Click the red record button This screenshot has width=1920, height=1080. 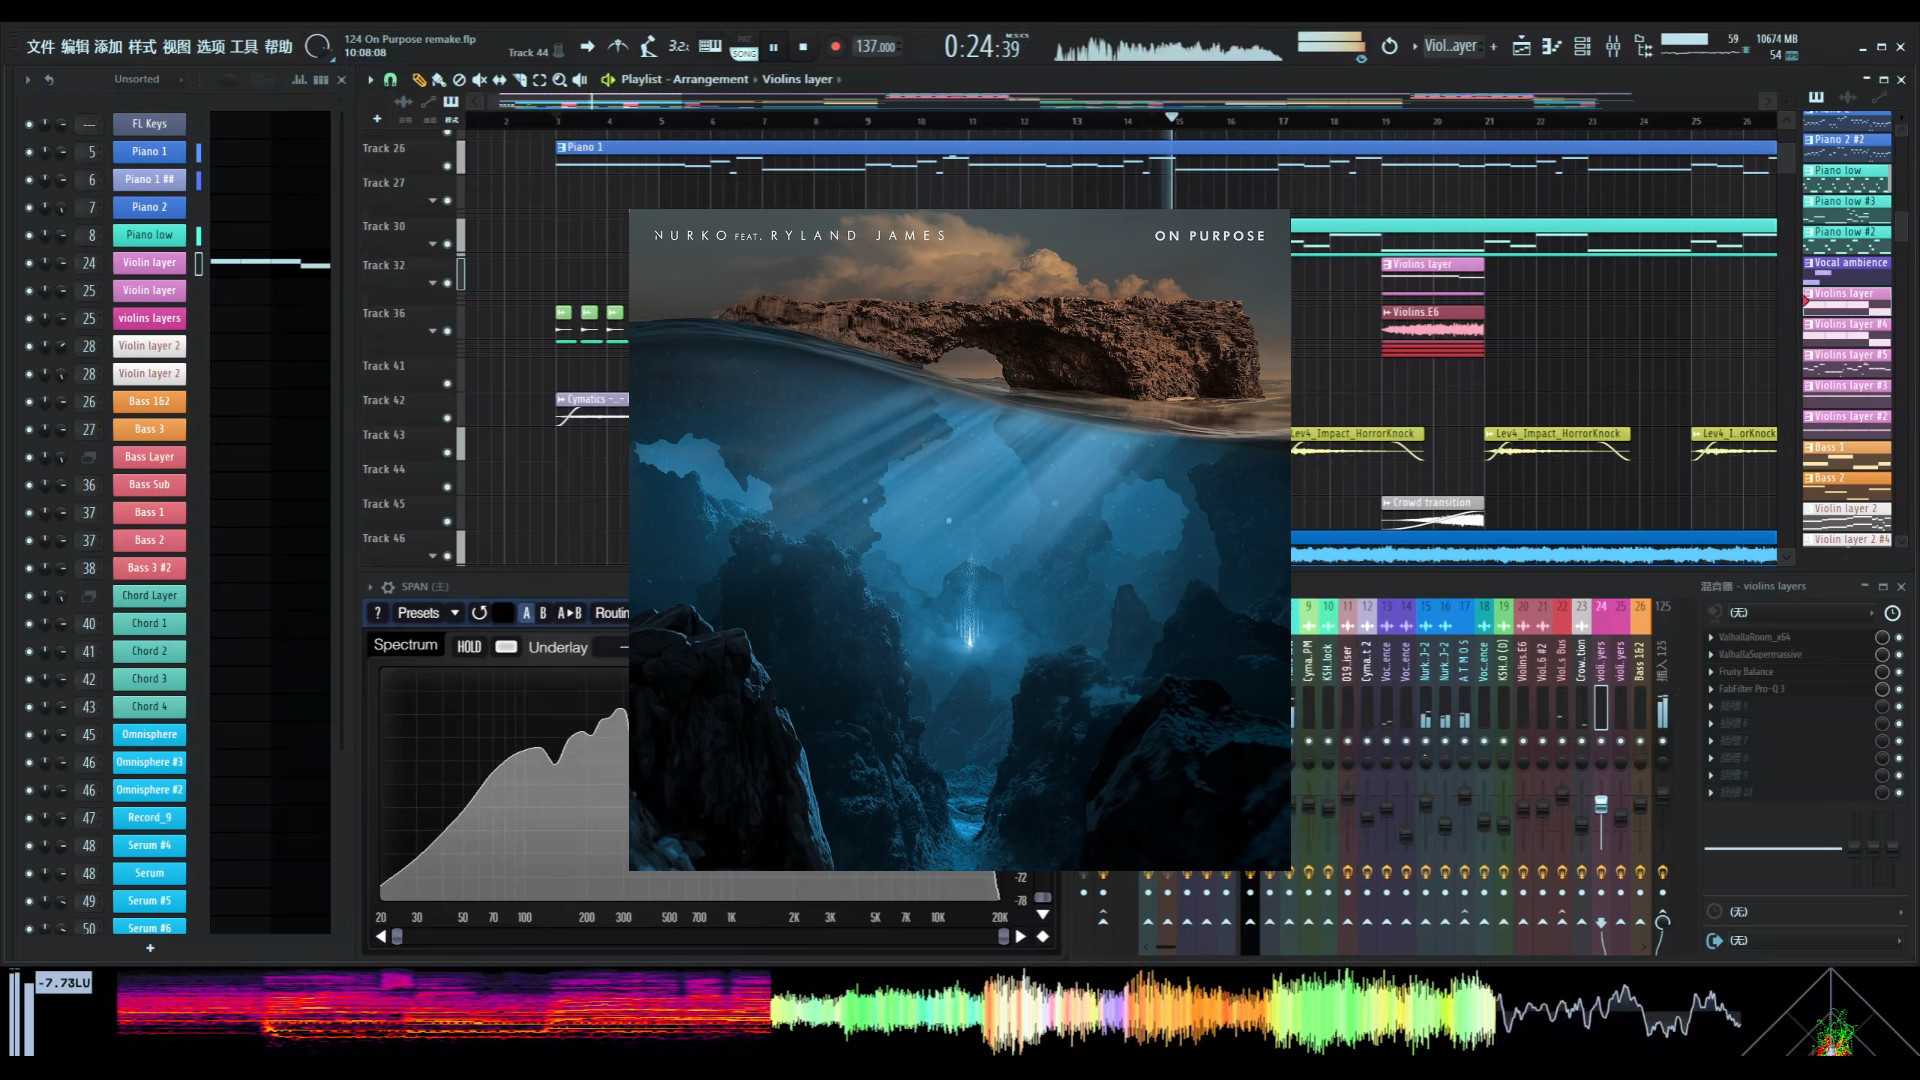pos(836,46)
